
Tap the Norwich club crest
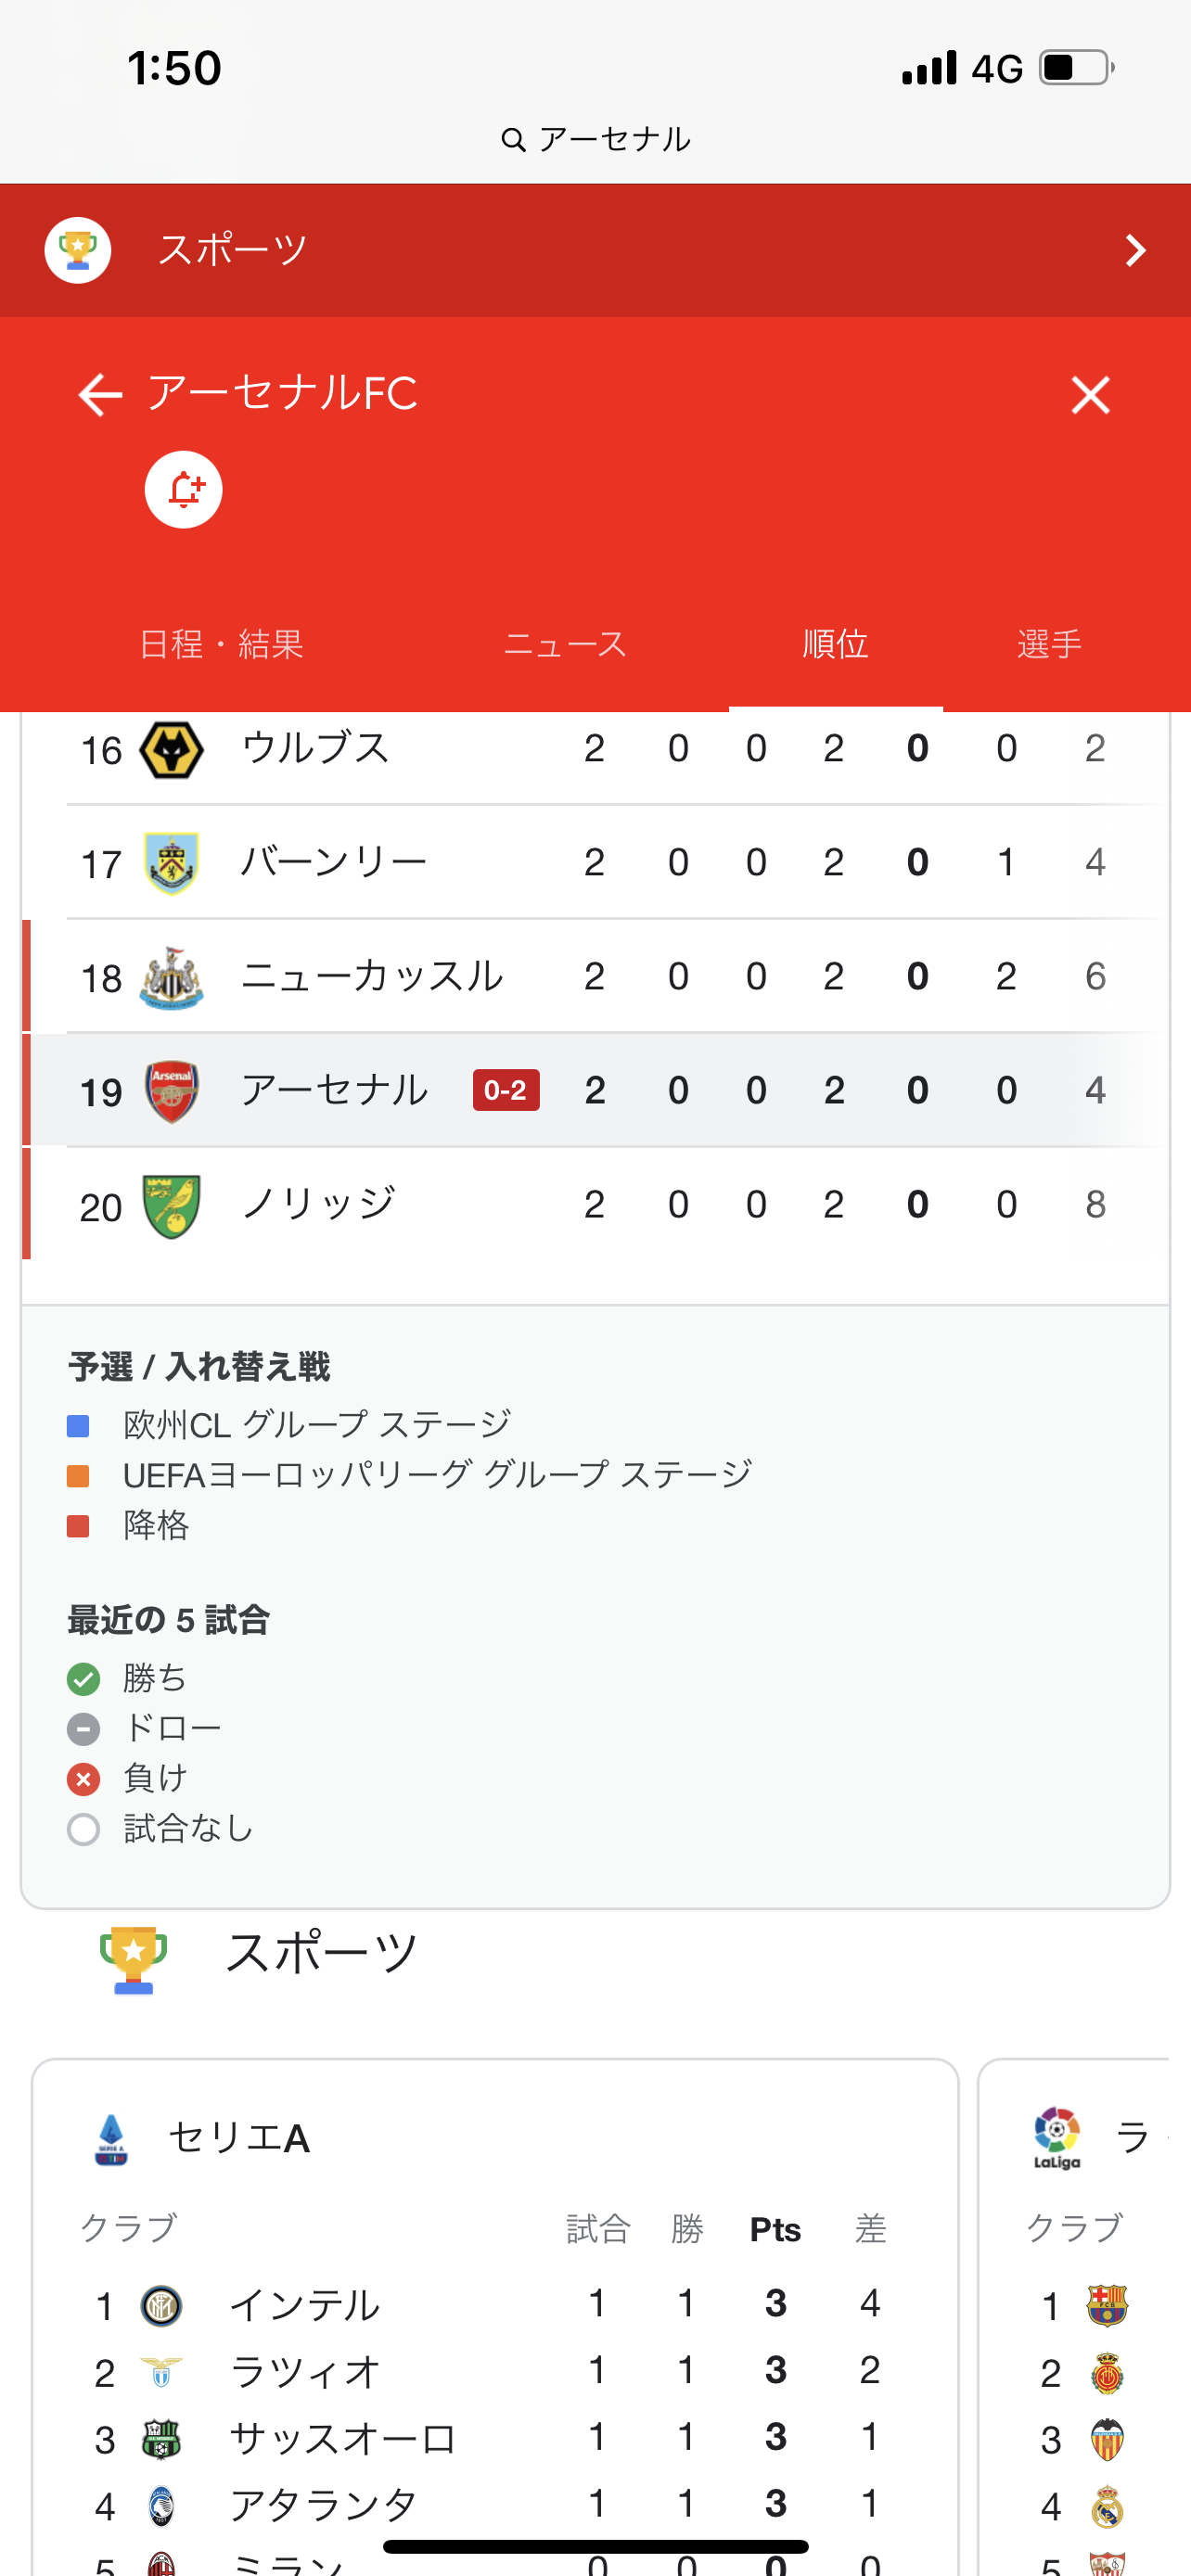(172, 1206)
